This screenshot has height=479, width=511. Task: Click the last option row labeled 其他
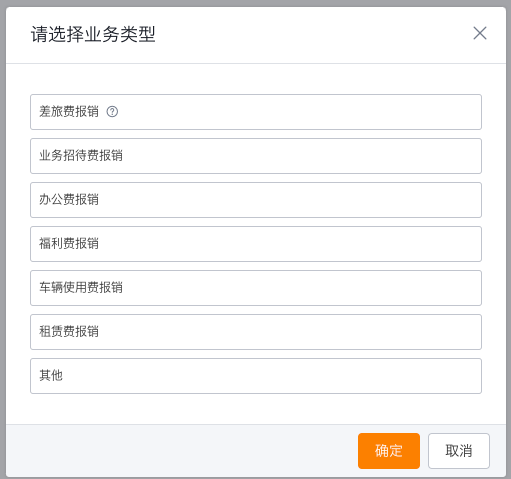click(256, 376)
